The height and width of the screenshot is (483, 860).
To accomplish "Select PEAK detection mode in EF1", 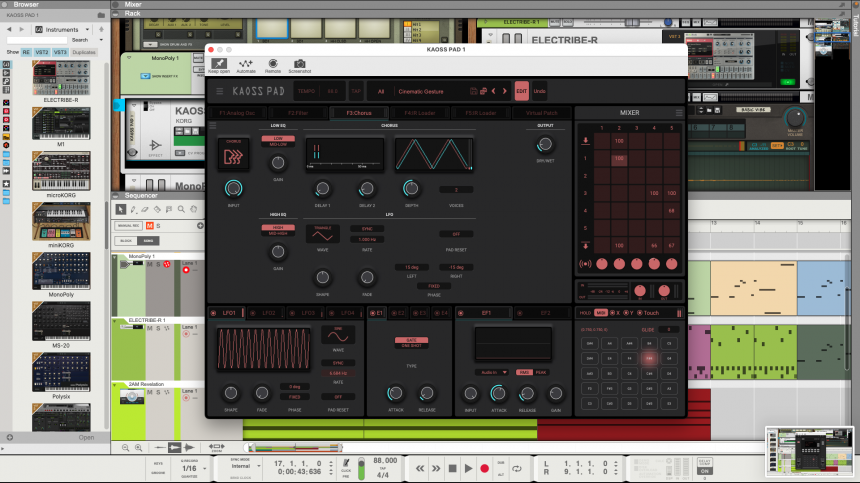I will 541,372.
